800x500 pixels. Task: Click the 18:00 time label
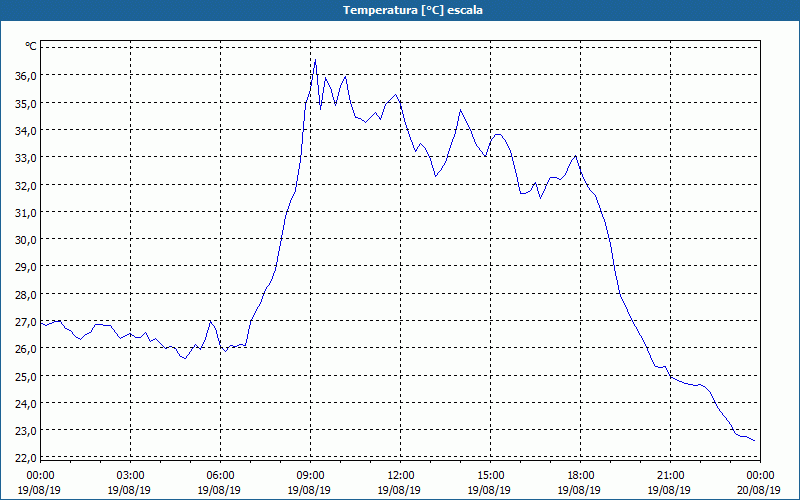581,476
